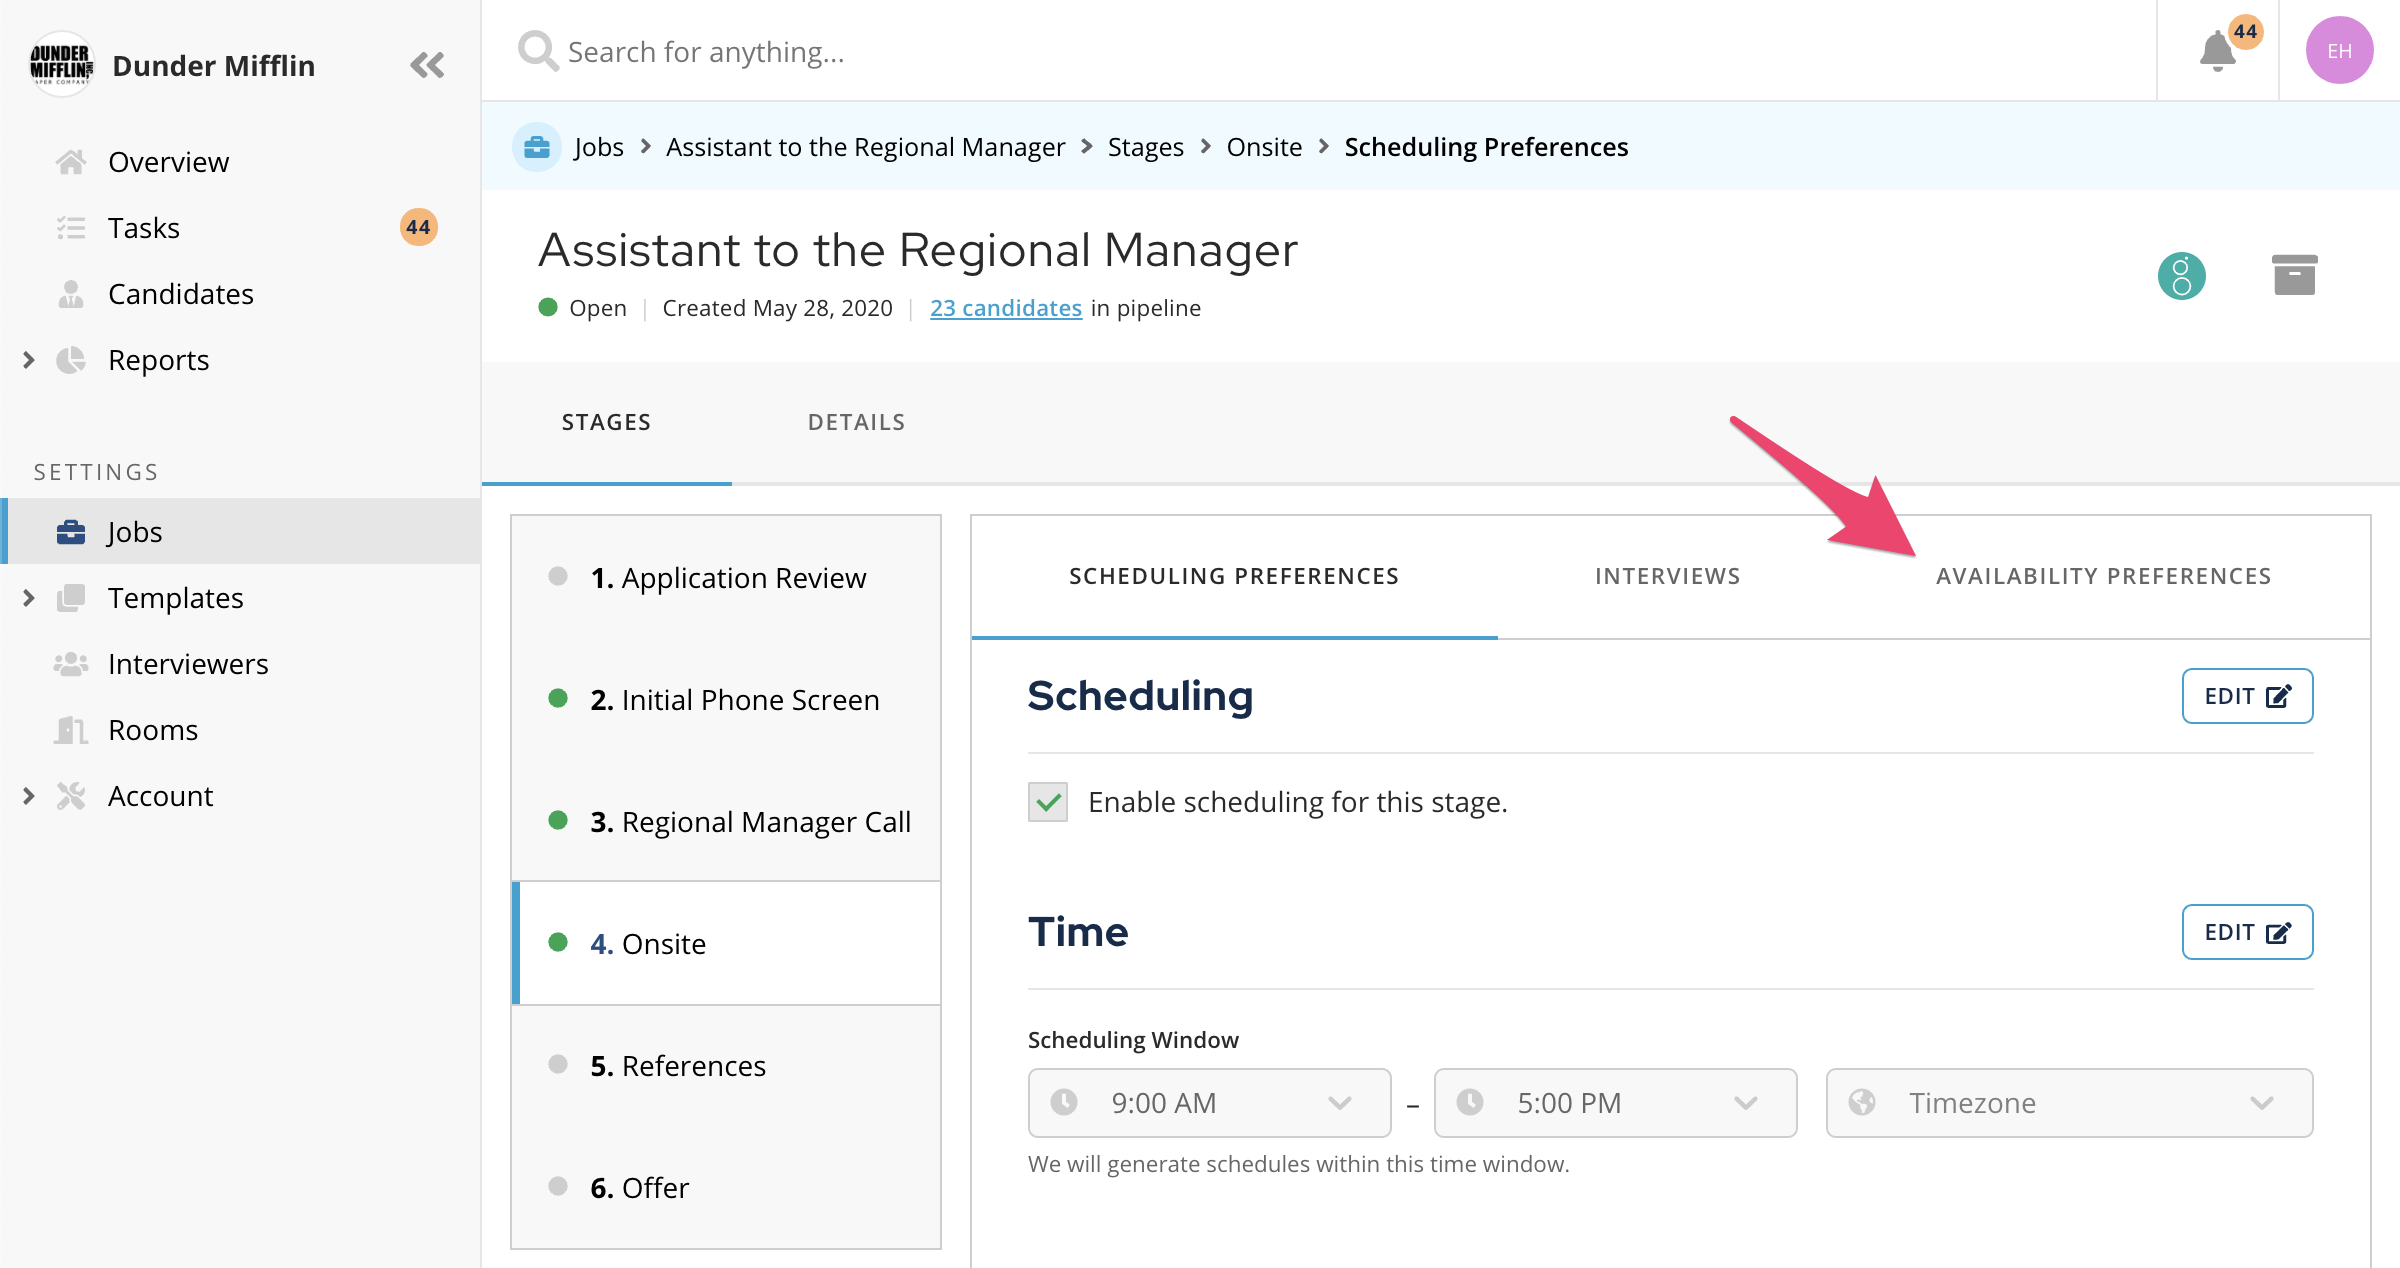Viewport: 2400px width, 1268px height.
Task: Click the clock icon in 5:00 PM field
Action: click(1470, 1102)
